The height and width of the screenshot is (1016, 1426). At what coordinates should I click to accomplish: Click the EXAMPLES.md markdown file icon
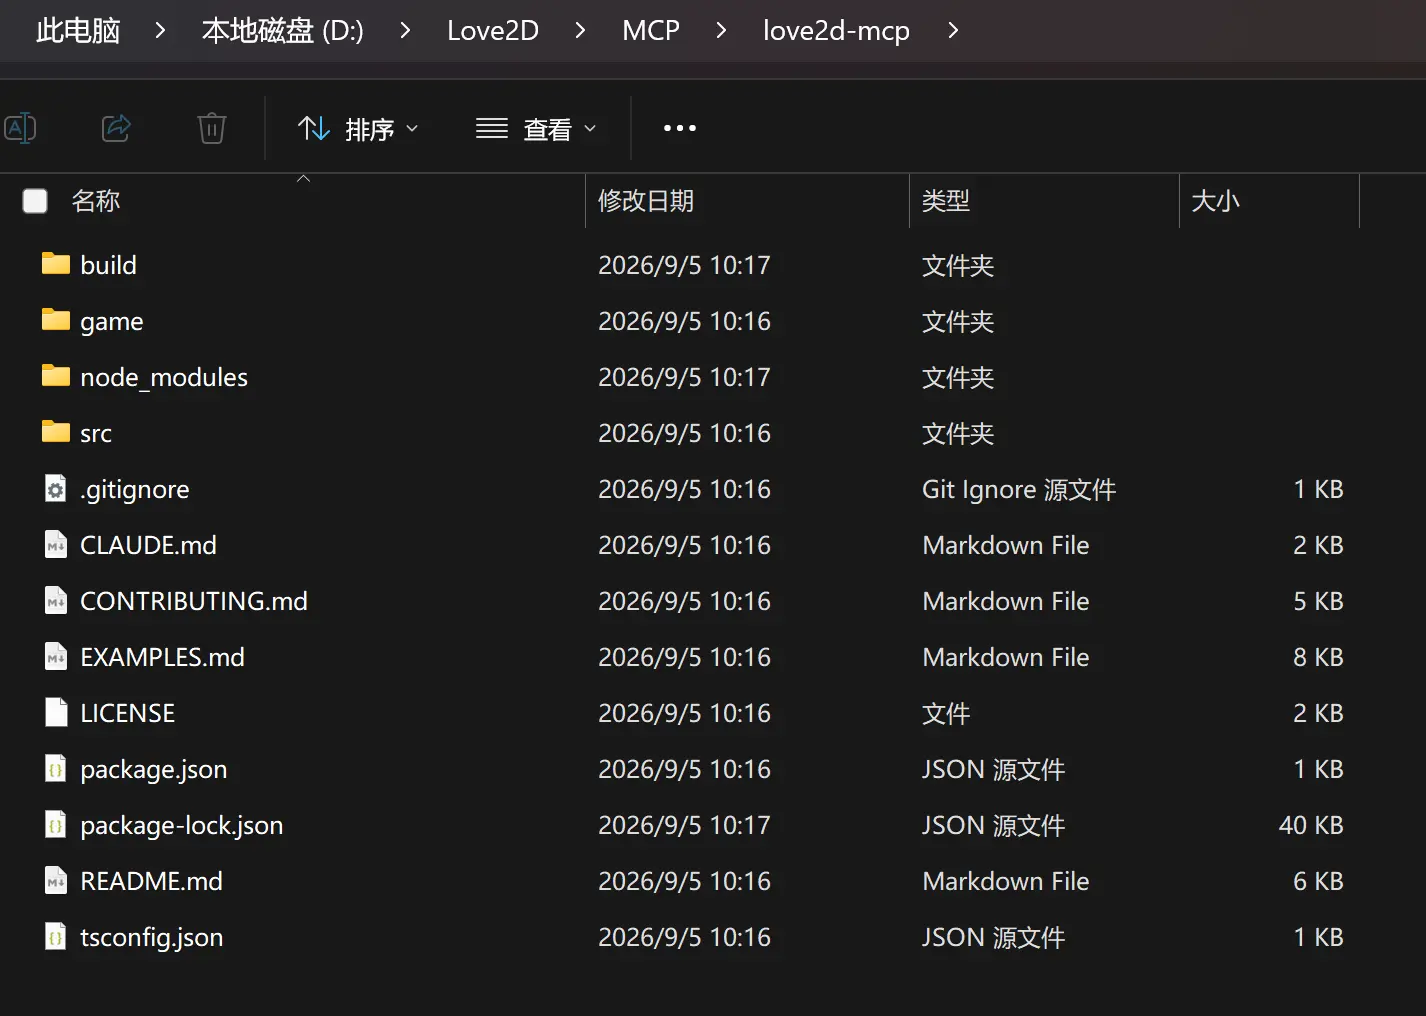click(x=56, y=657)
